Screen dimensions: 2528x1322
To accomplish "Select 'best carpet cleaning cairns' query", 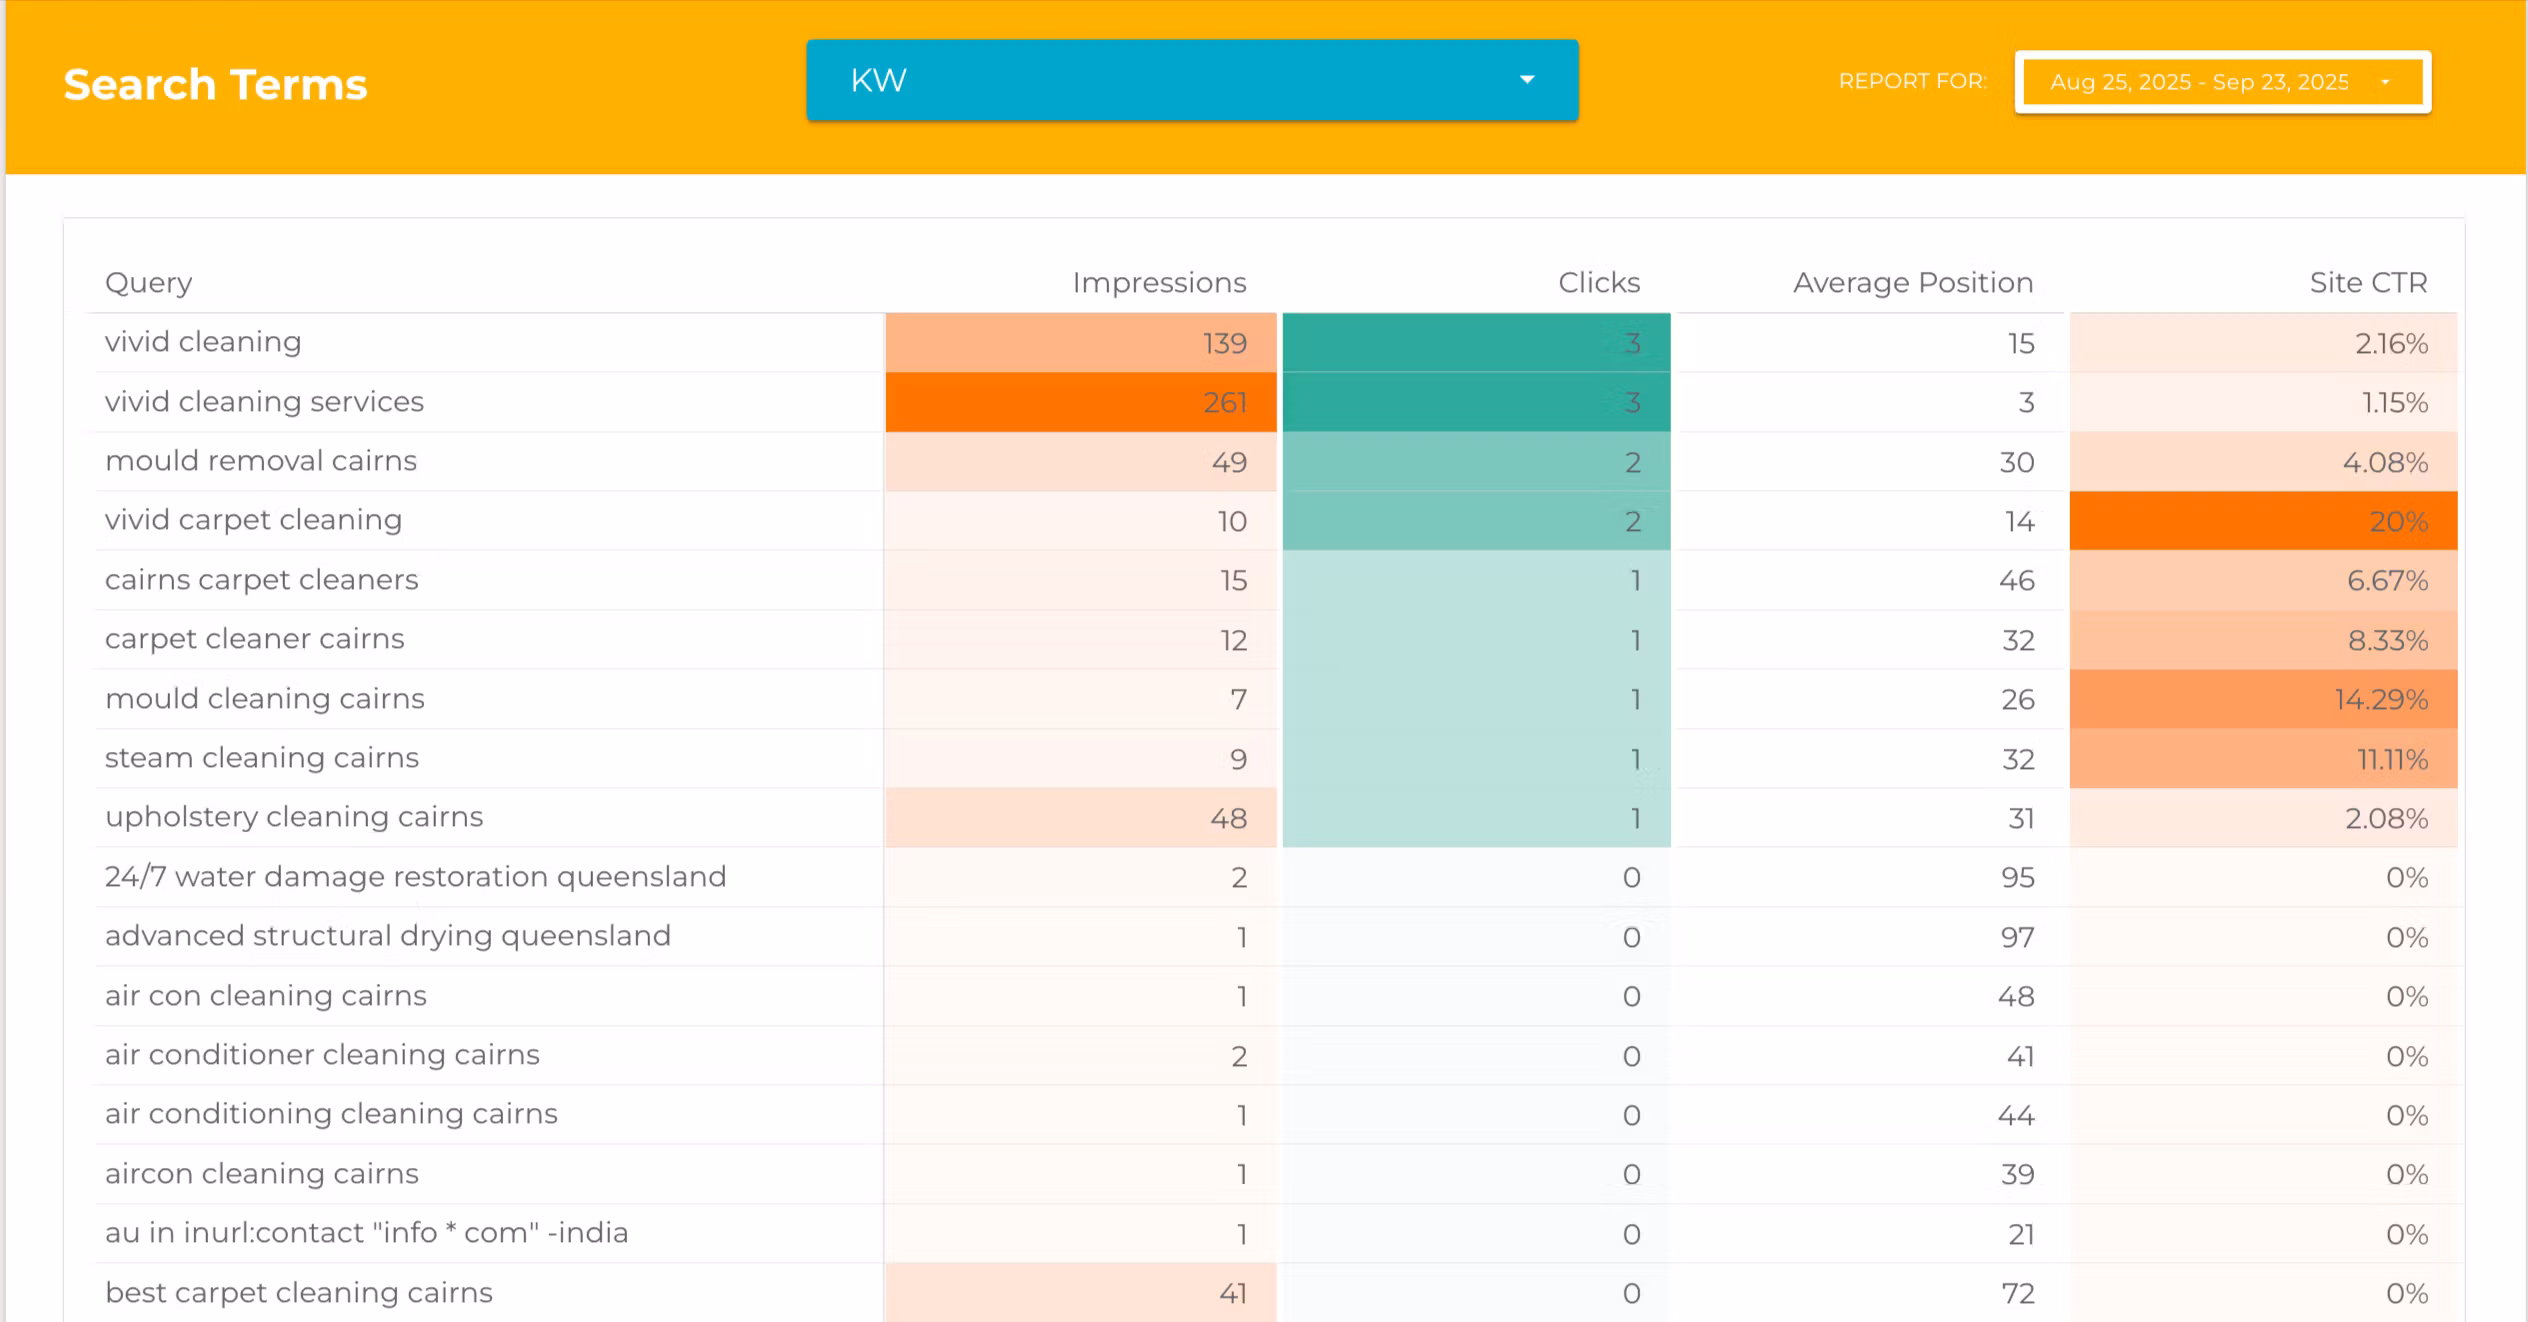I will tap(298, 1292).
